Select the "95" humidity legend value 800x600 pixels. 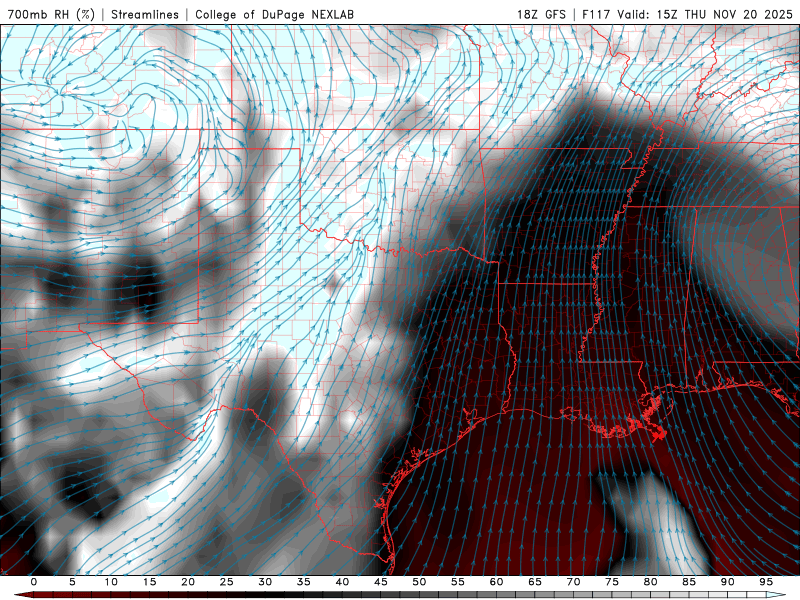point(766,582)
